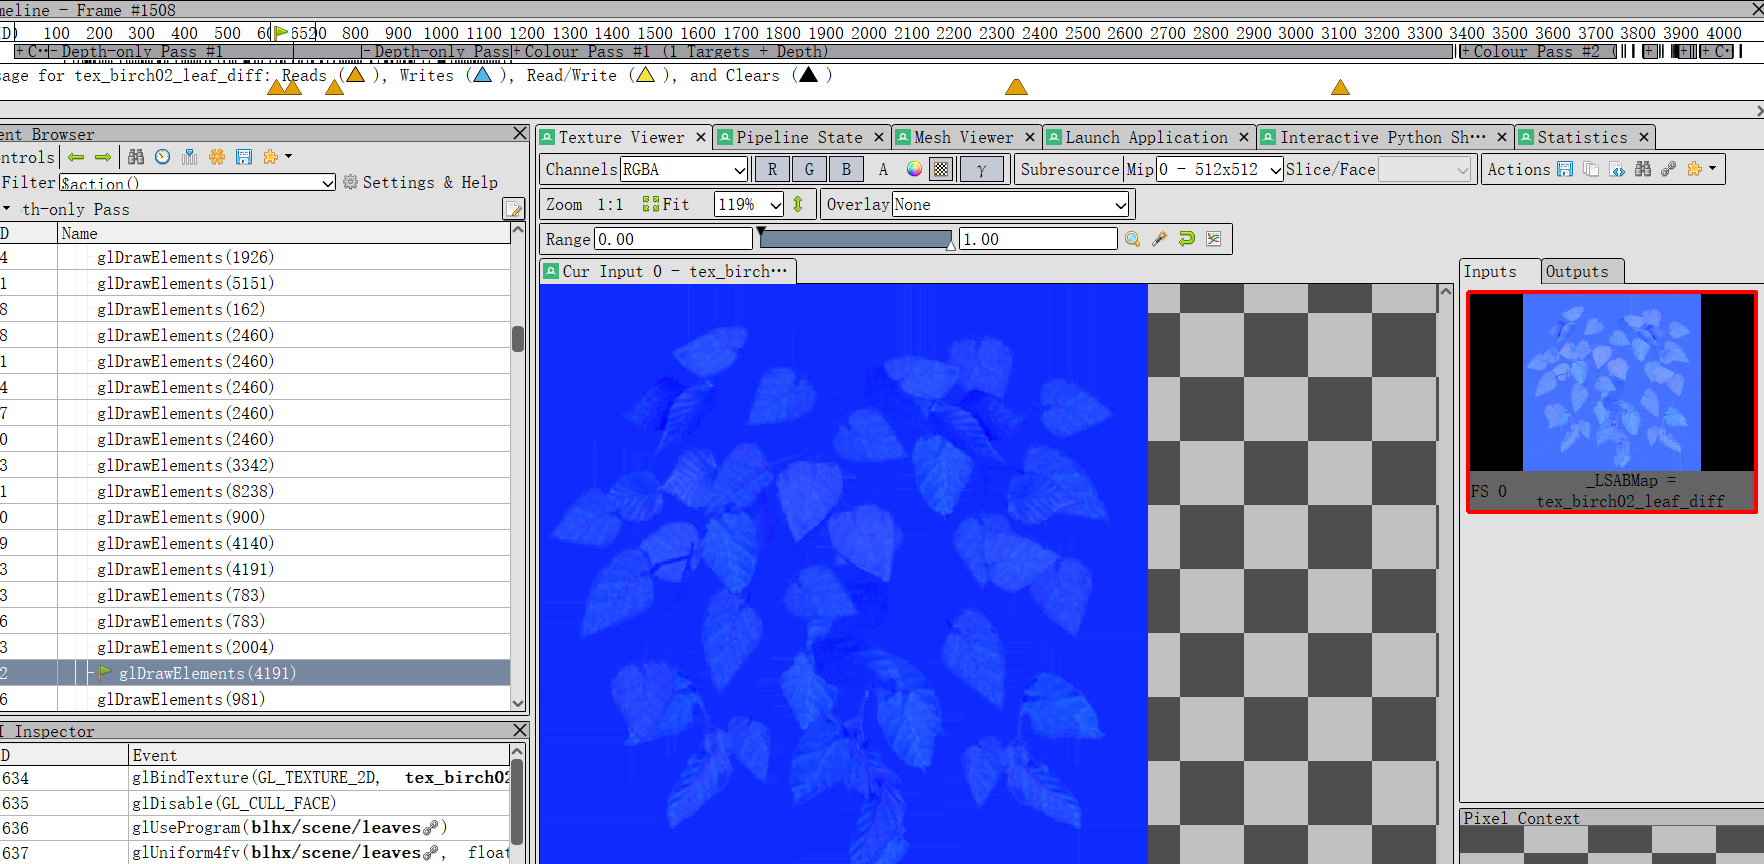Open the Channels RGBA dropdown
The height and width of the screenshot is (864, 1764).
point(684,170)
